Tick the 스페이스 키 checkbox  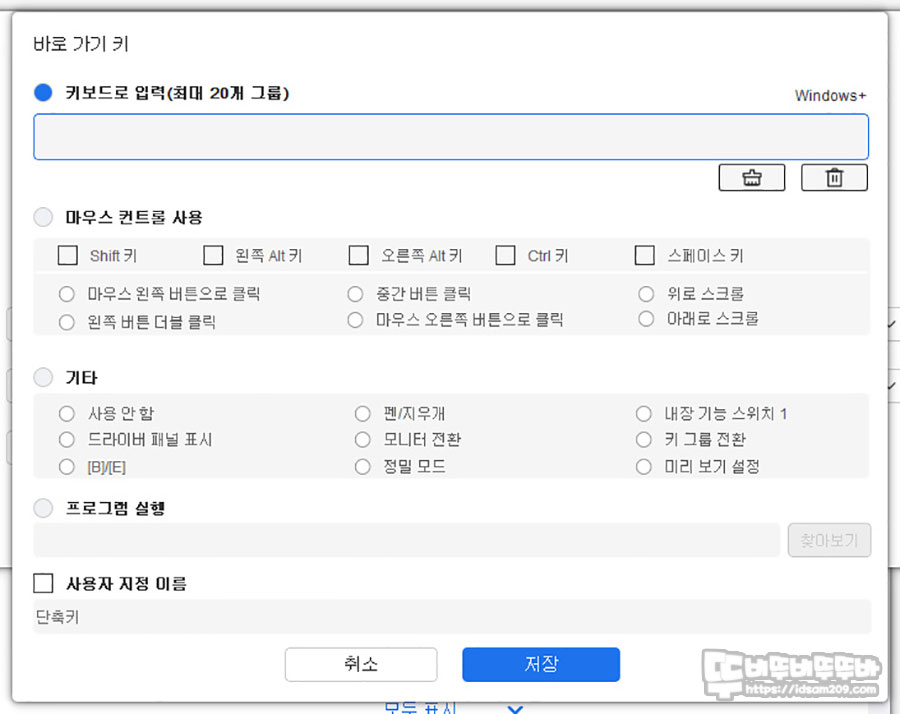point(645,255)
